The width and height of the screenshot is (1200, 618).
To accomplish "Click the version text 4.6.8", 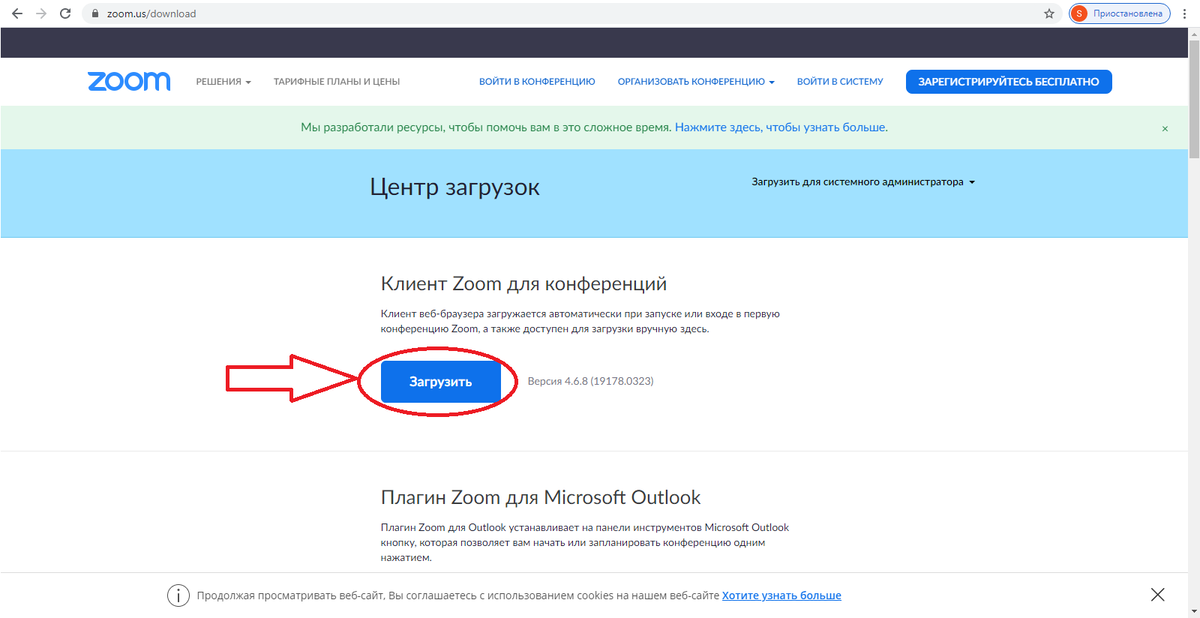I will tap(590, 381).
